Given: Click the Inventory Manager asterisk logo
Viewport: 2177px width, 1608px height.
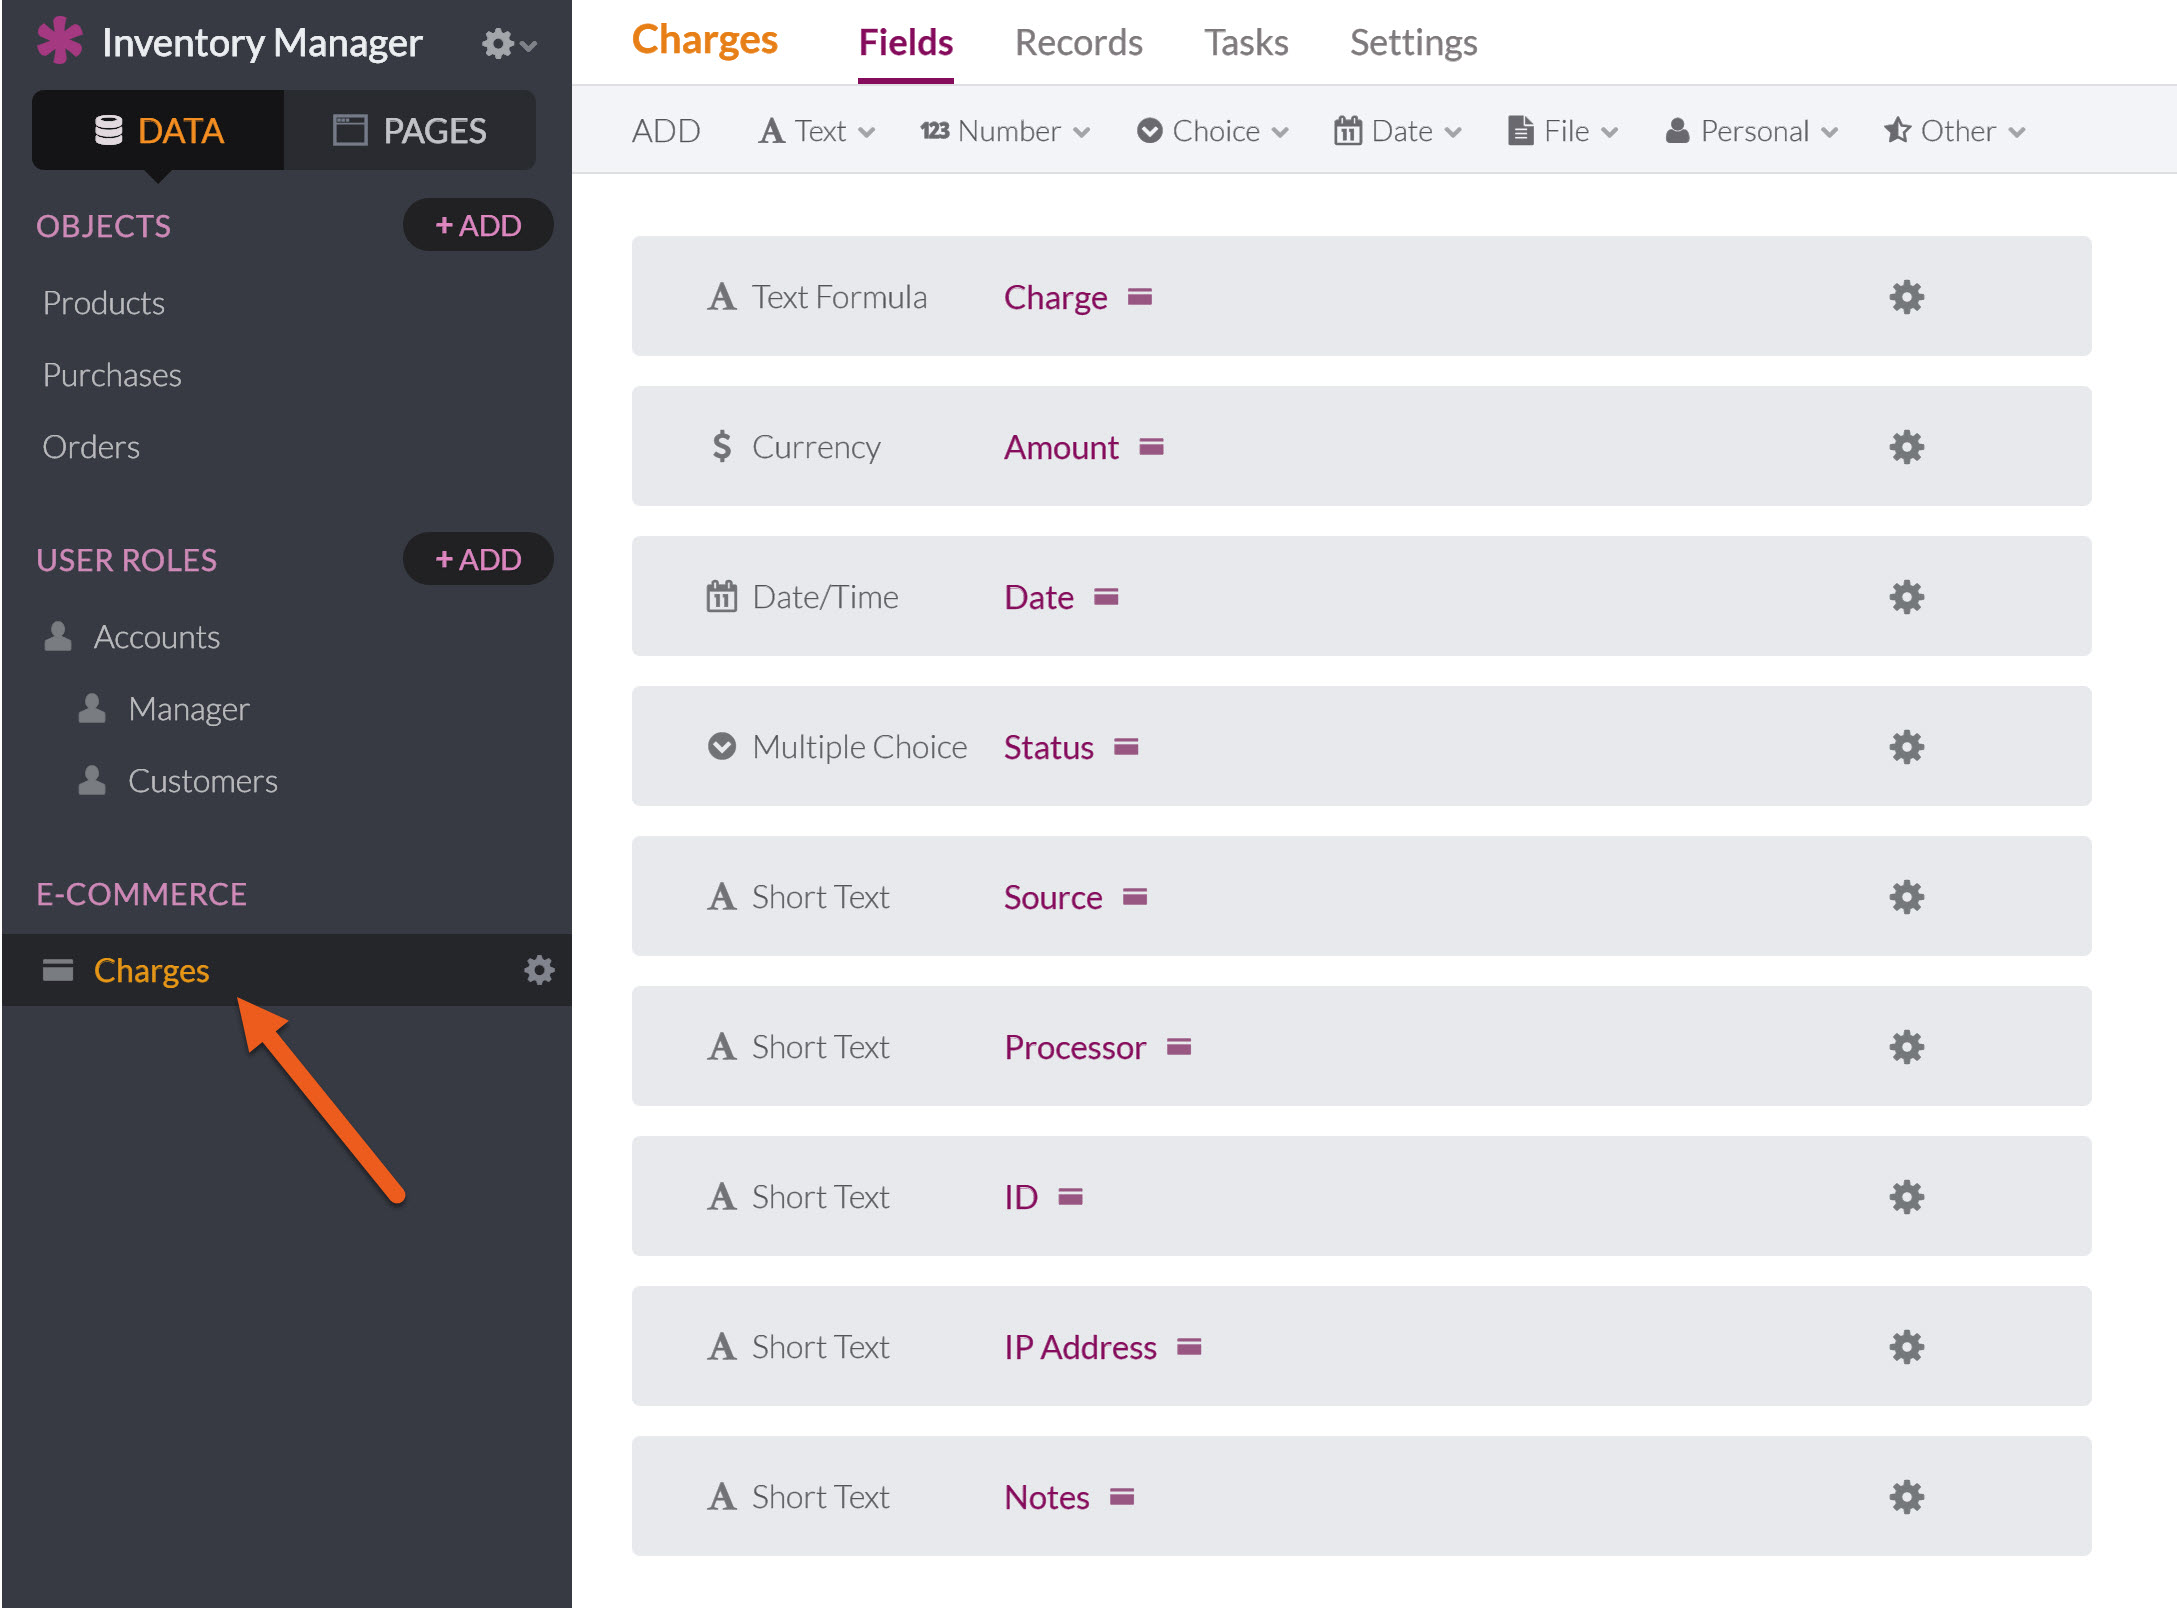Looking at the screenshot, I should [60, 41].
